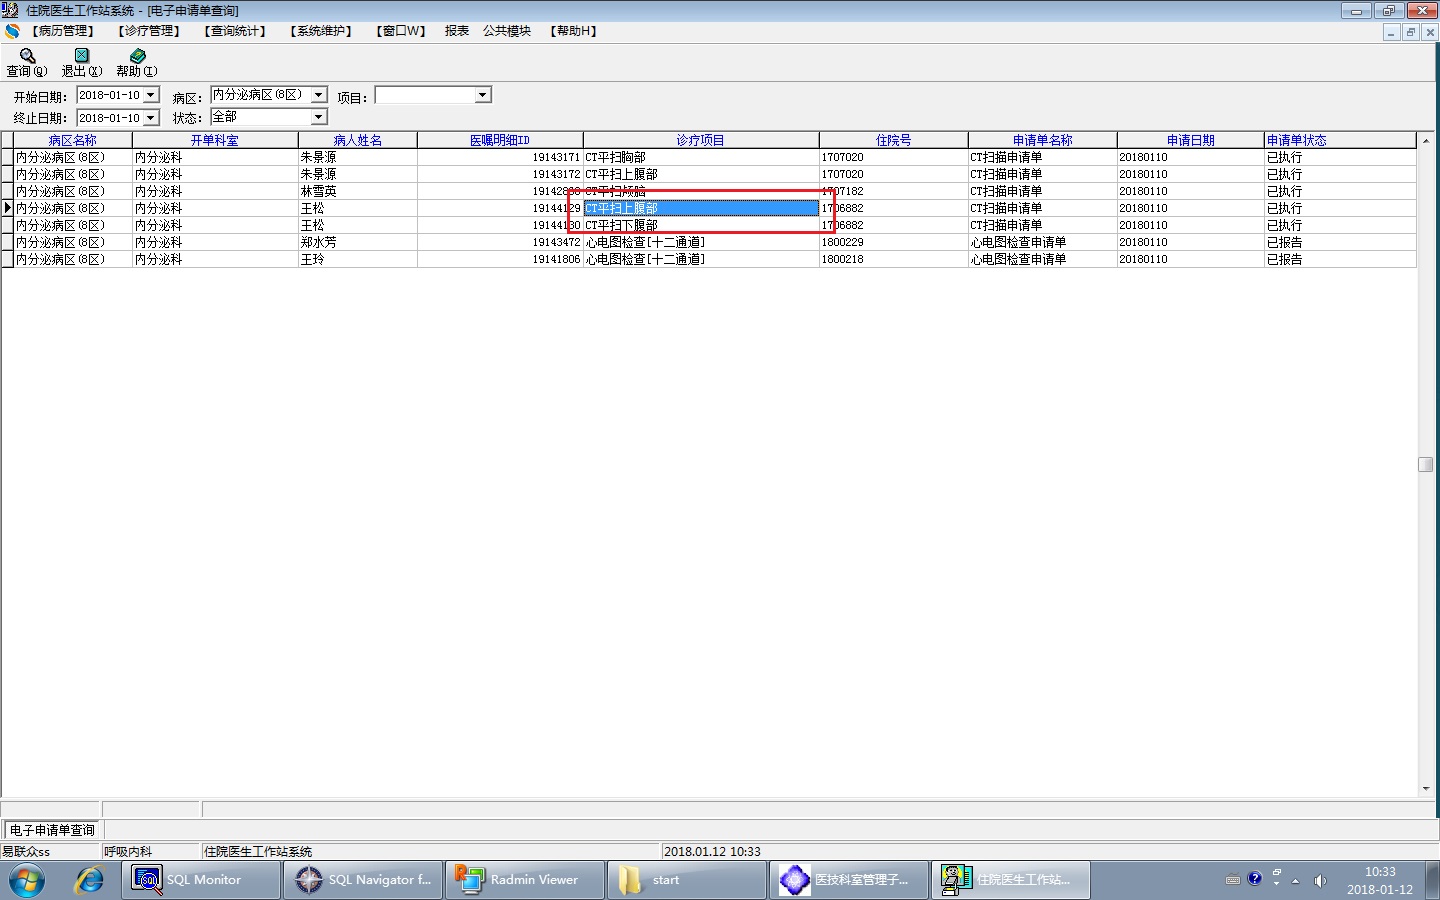Select the 电子申请单查询 window tab

[52, 830]
